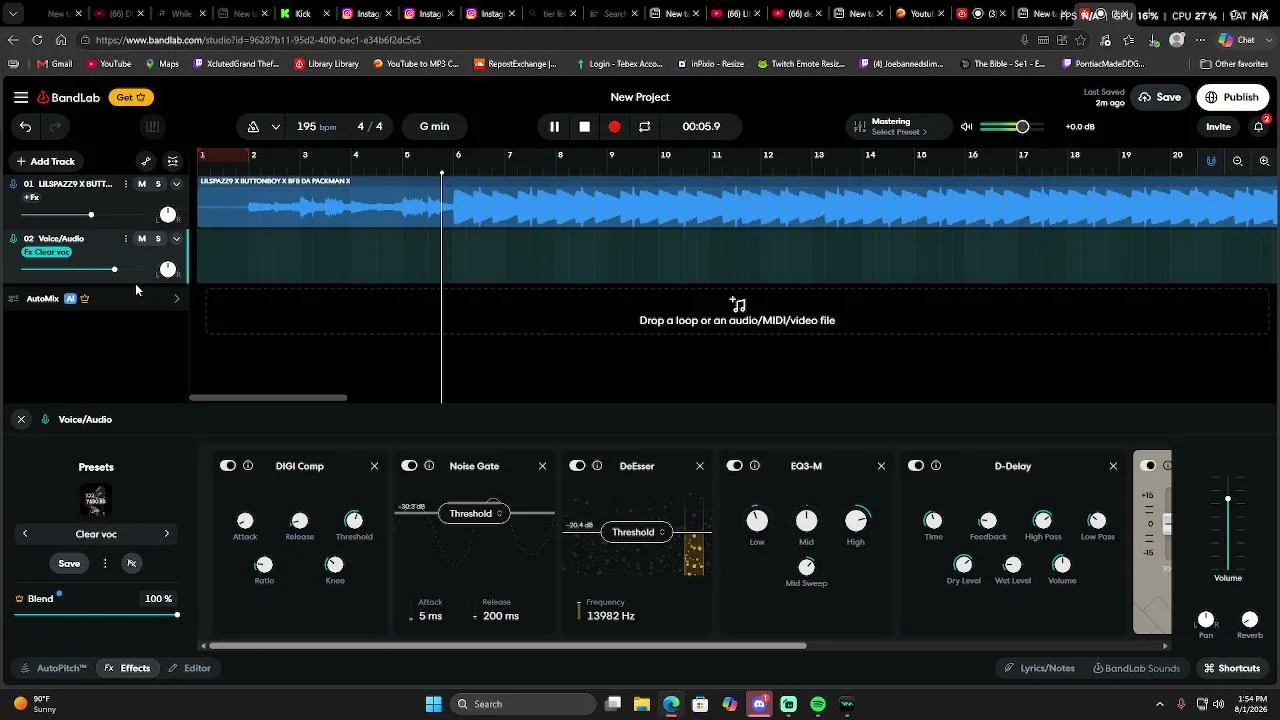Screen dimensions: 1280x720
Task: Open the G min key selector
Action: click(434, 126)
